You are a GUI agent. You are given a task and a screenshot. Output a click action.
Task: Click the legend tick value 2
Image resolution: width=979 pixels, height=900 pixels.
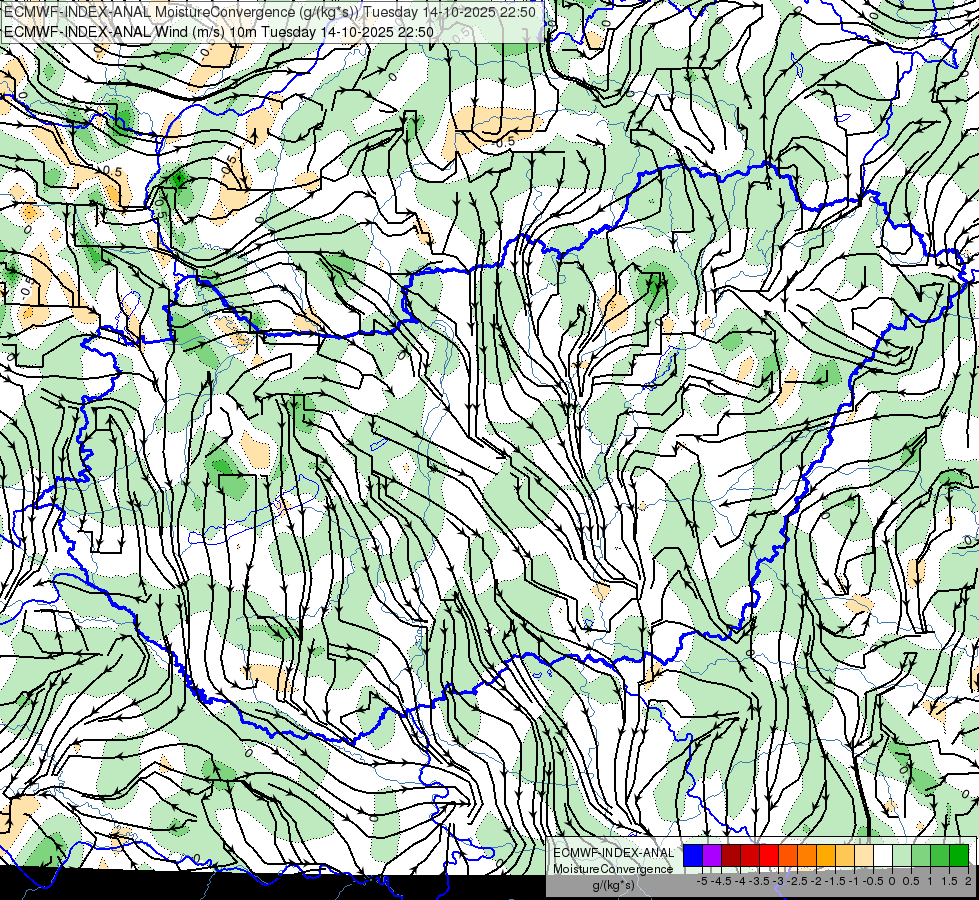click(968, 881)
